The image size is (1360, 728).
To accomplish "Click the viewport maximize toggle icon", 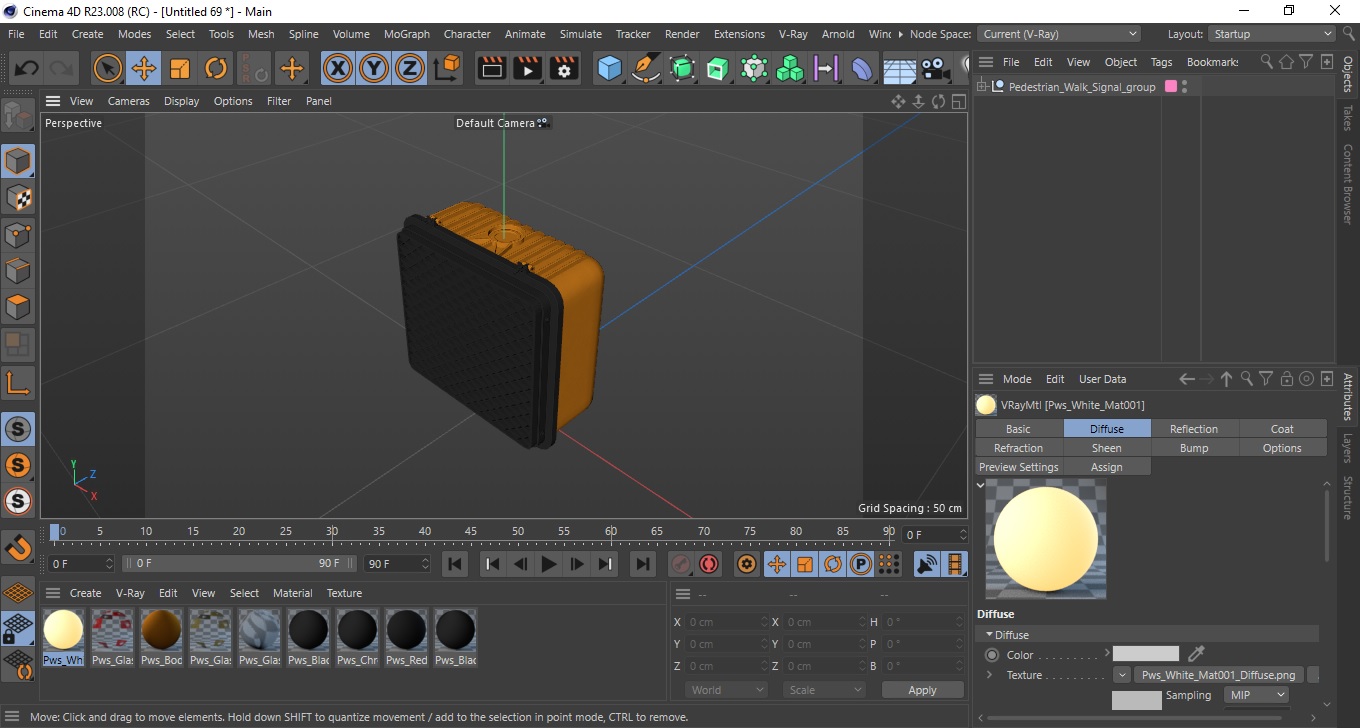I will tap(958, 101).
